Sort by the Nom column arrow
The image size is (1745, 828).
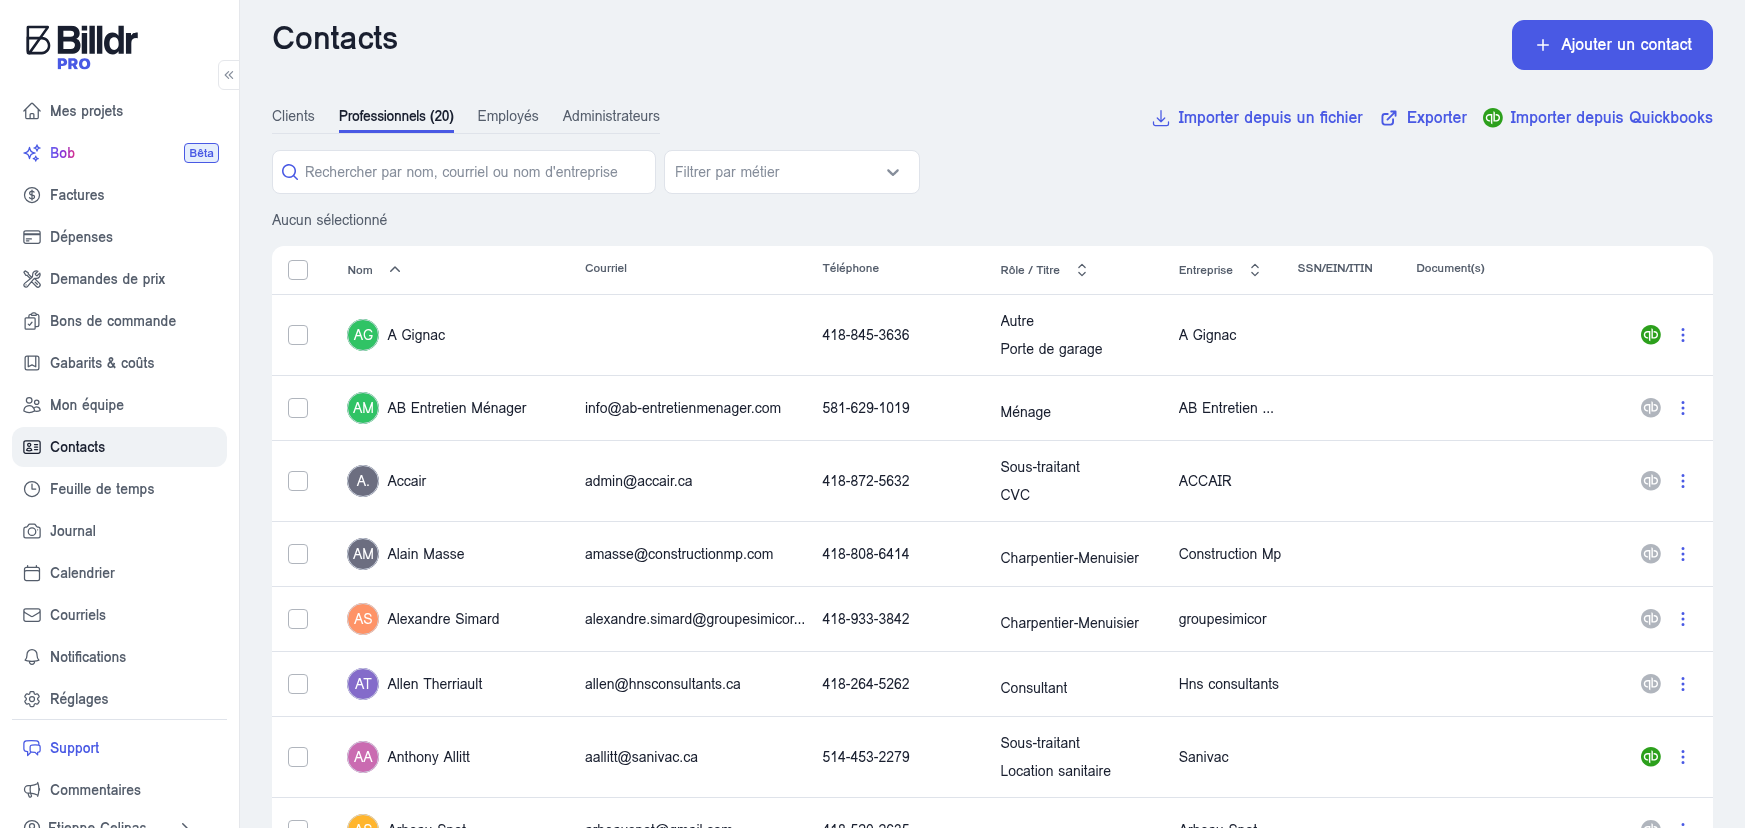pyautogui.click(x=395, y=270)
